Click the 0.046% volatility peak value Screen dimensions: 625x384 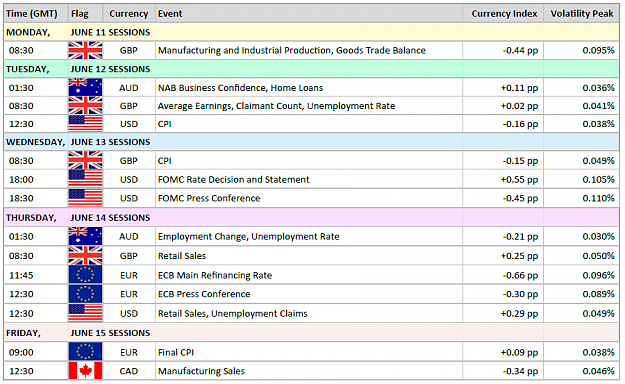pos(598,371)
